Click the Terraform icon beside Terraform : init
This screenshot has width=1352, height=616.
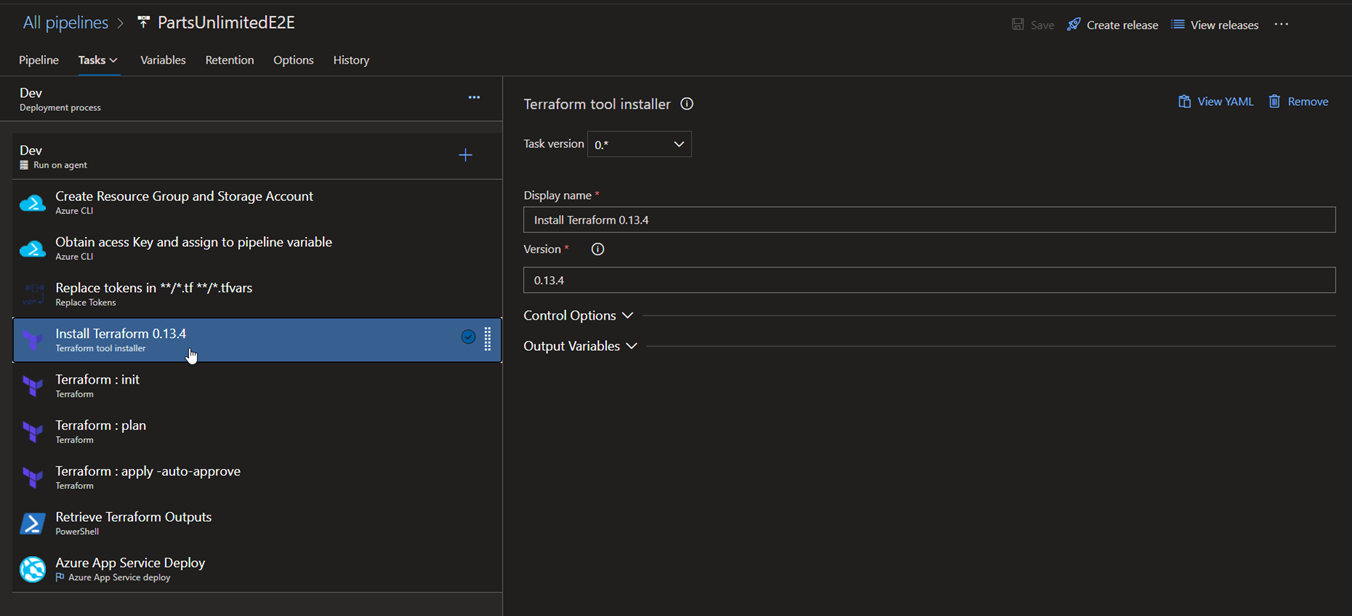pos(33,386)
